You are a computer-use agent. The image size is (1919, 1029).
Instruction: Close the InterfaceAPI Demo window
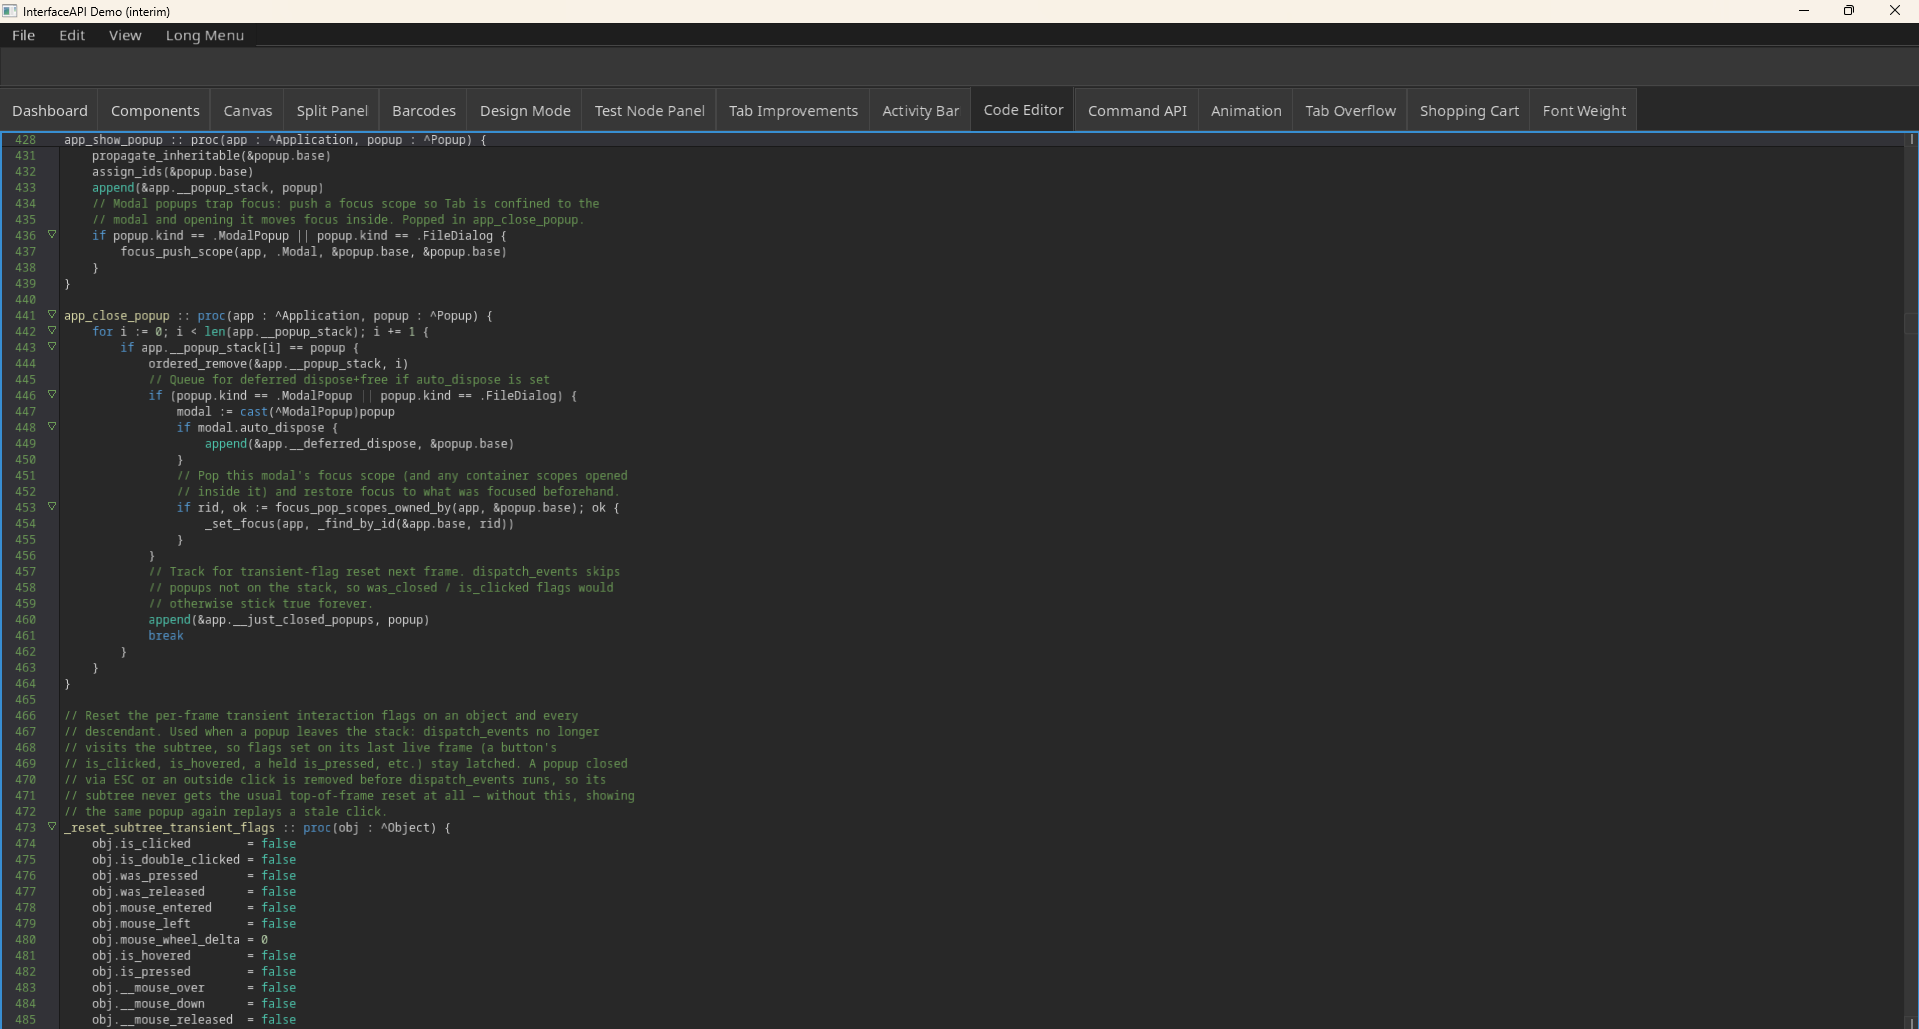(x=1895, y=11)
